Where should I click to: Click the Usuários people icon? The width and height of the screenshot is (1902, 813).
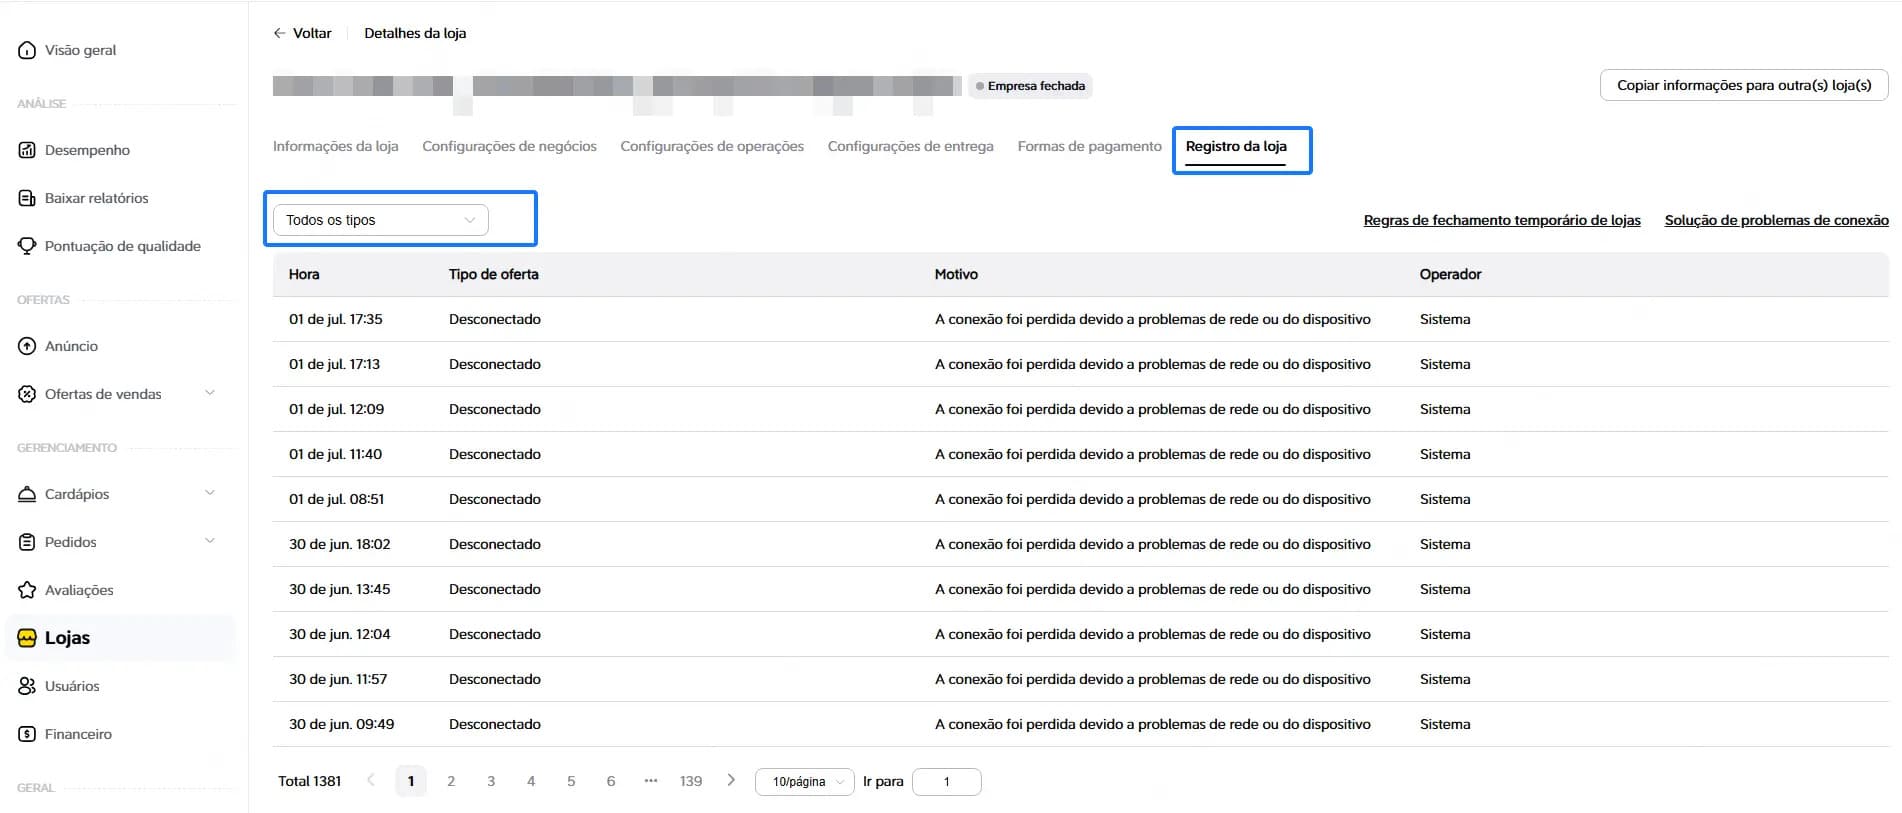pos(27,686)
